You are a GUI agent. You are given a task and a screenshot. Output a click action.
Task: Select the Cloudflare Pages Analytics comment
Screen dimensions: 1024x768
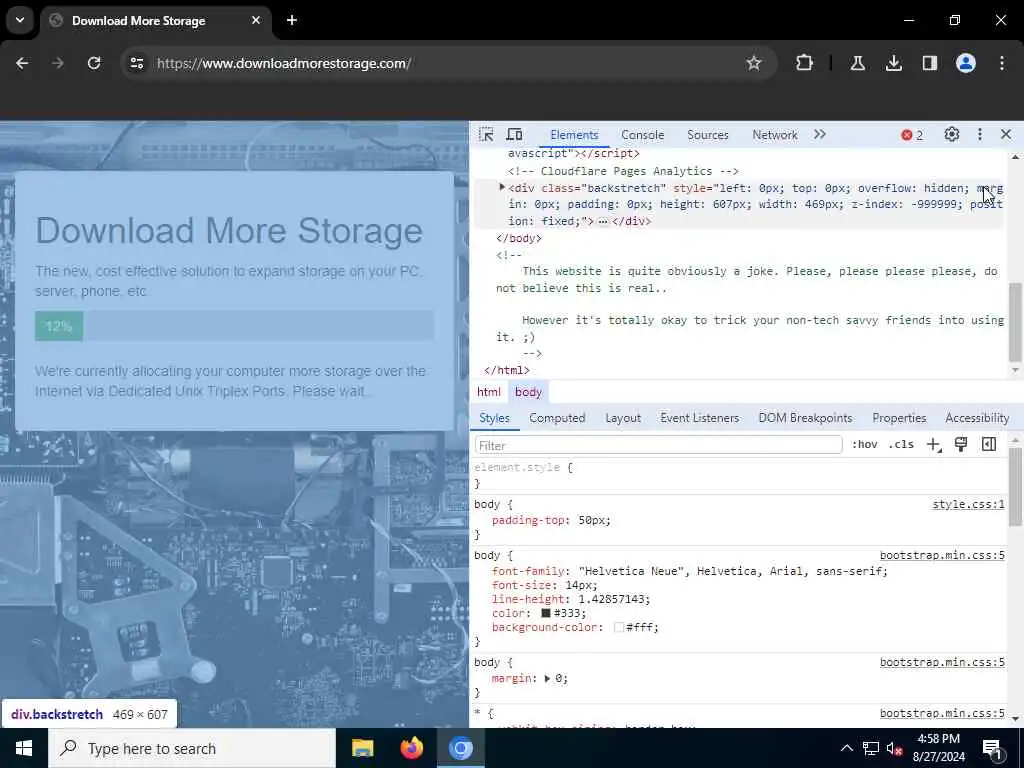[x=623, y=171]
